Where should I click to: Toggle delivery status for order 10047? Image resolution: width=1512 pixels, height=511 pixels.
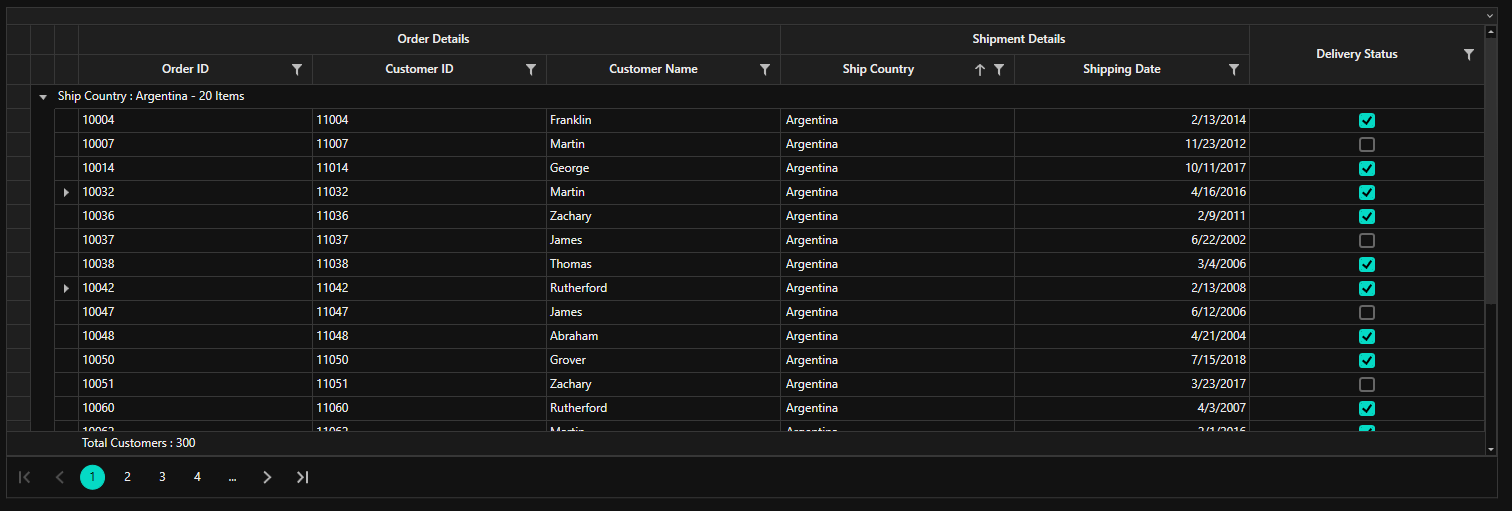point(1367,312)
